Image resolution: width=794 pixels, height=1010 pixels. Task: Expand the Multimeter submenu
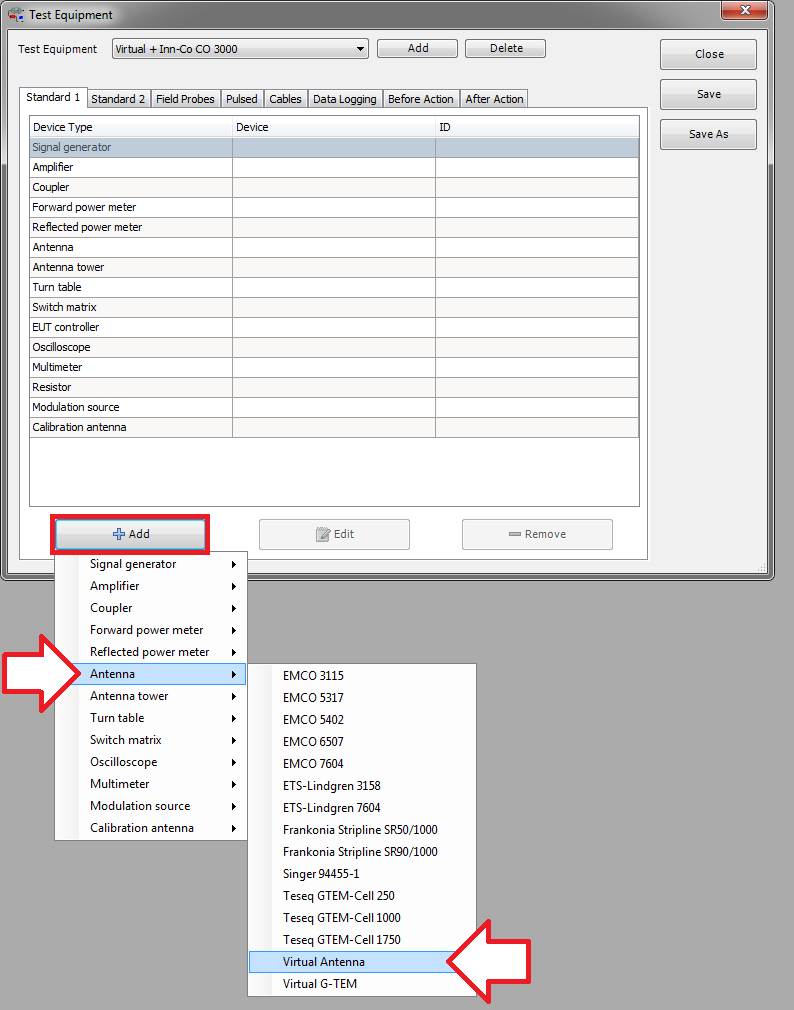tap(151, 784)
